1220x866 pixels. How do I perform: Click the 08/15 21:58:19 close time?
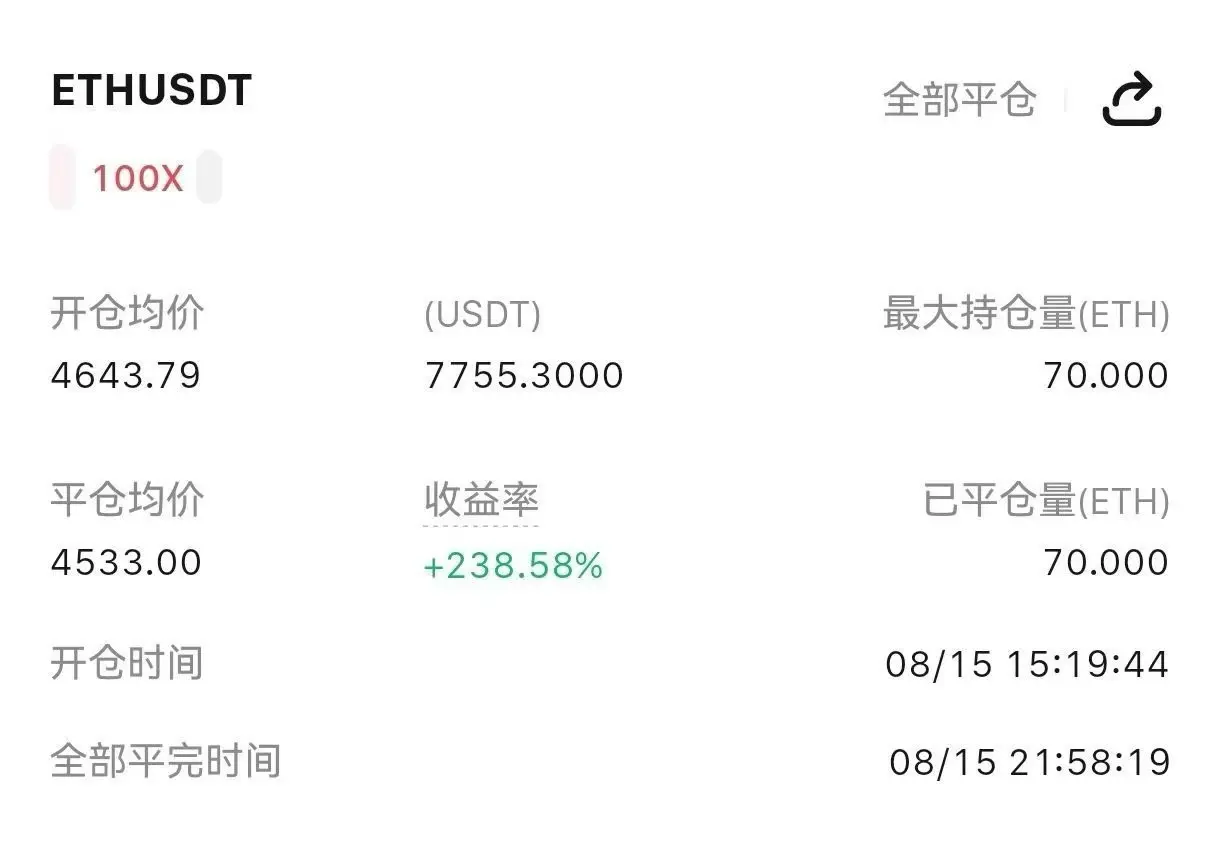[x=1029, y=762]
